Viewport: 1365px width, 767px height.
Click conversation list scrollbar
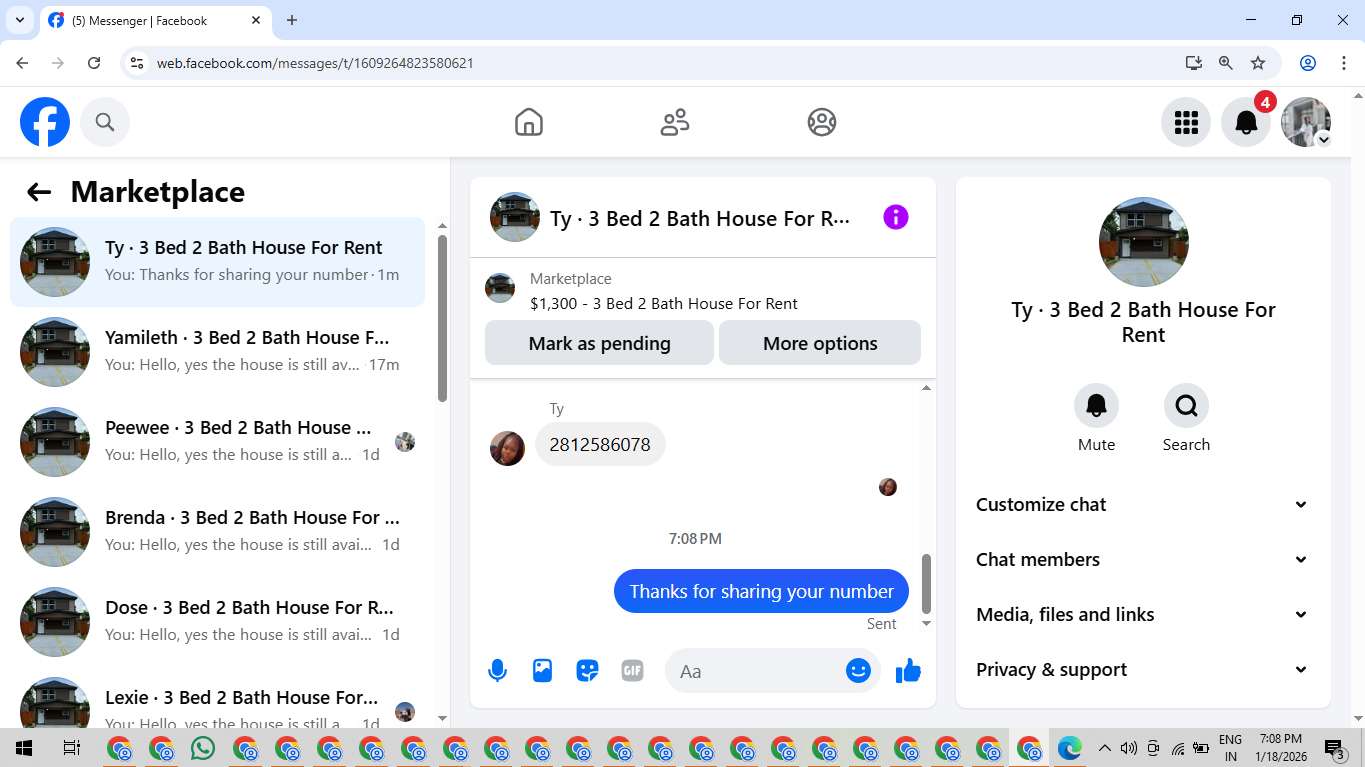tap(442, 318)
